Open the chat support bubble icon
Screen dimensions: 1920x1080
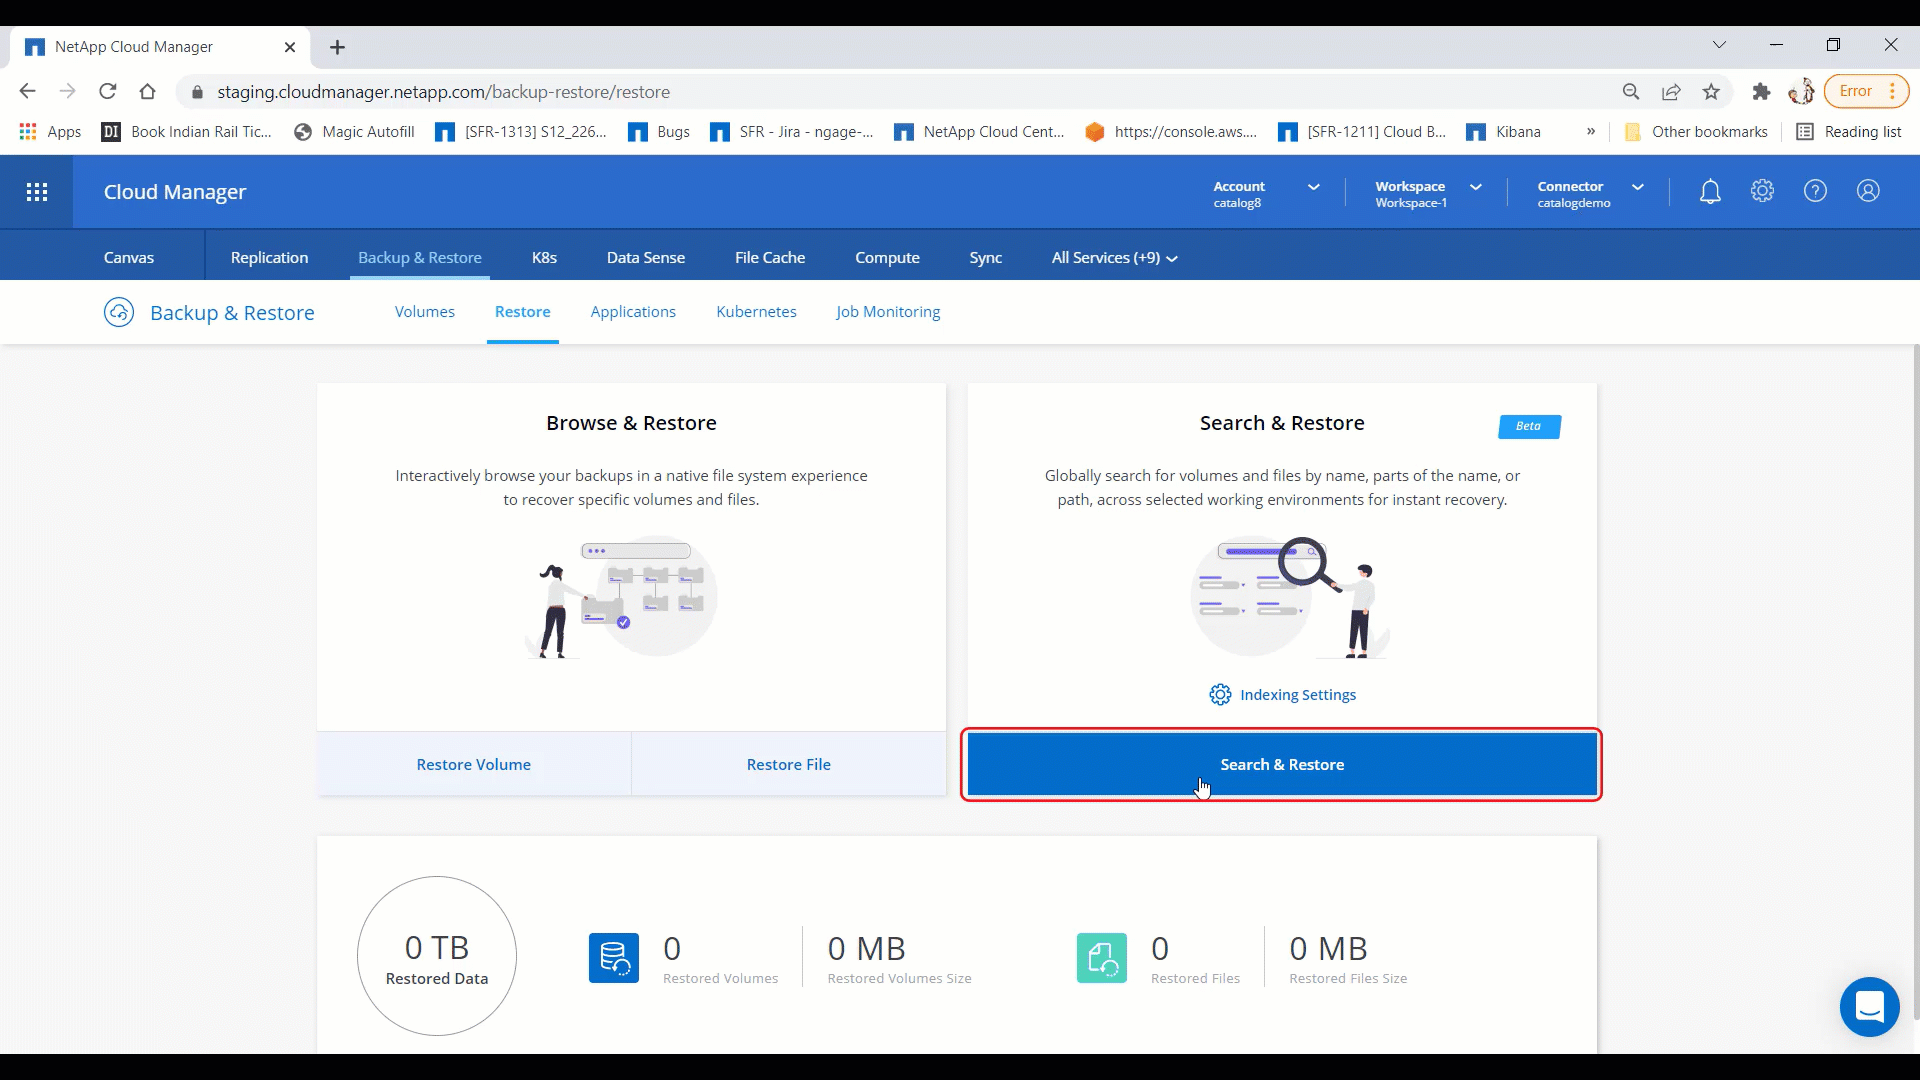[1869, 1006]
